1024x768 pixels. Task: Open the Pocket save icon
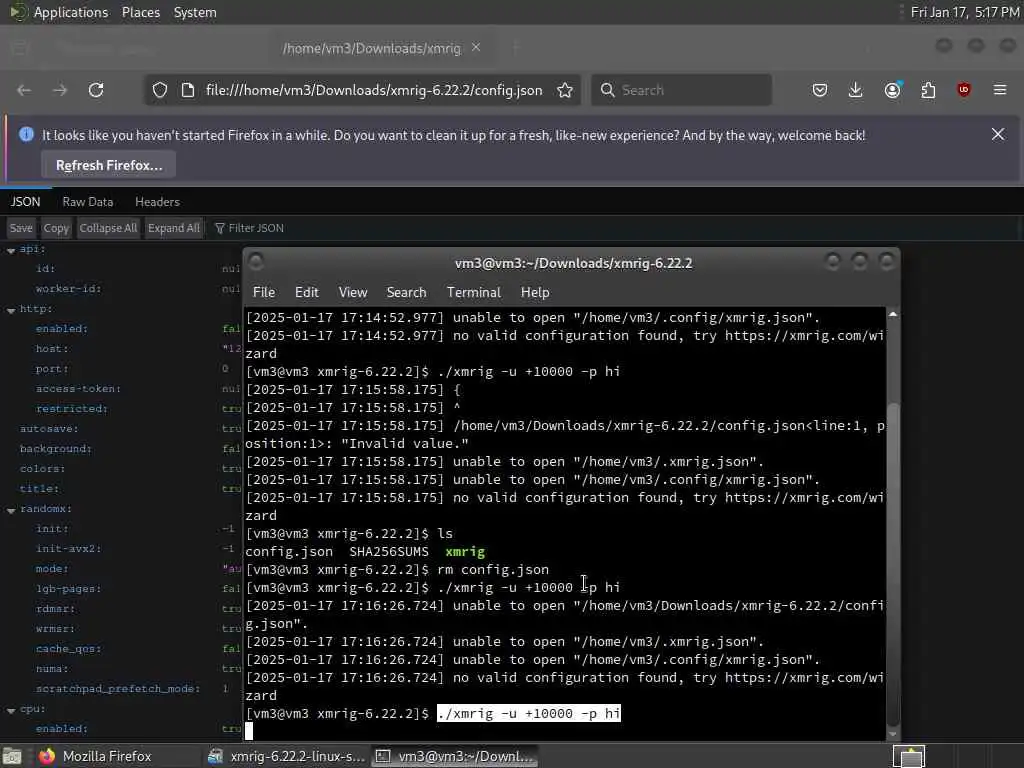click(x=820, y=90)
